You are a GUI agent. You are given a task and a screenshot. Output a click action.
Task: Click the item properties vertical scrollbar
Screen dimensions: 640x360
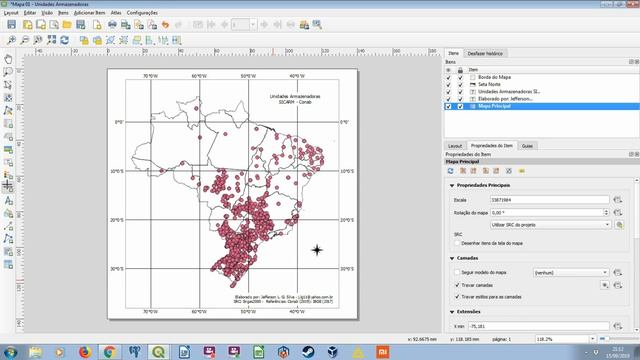(x=637, y=255)
